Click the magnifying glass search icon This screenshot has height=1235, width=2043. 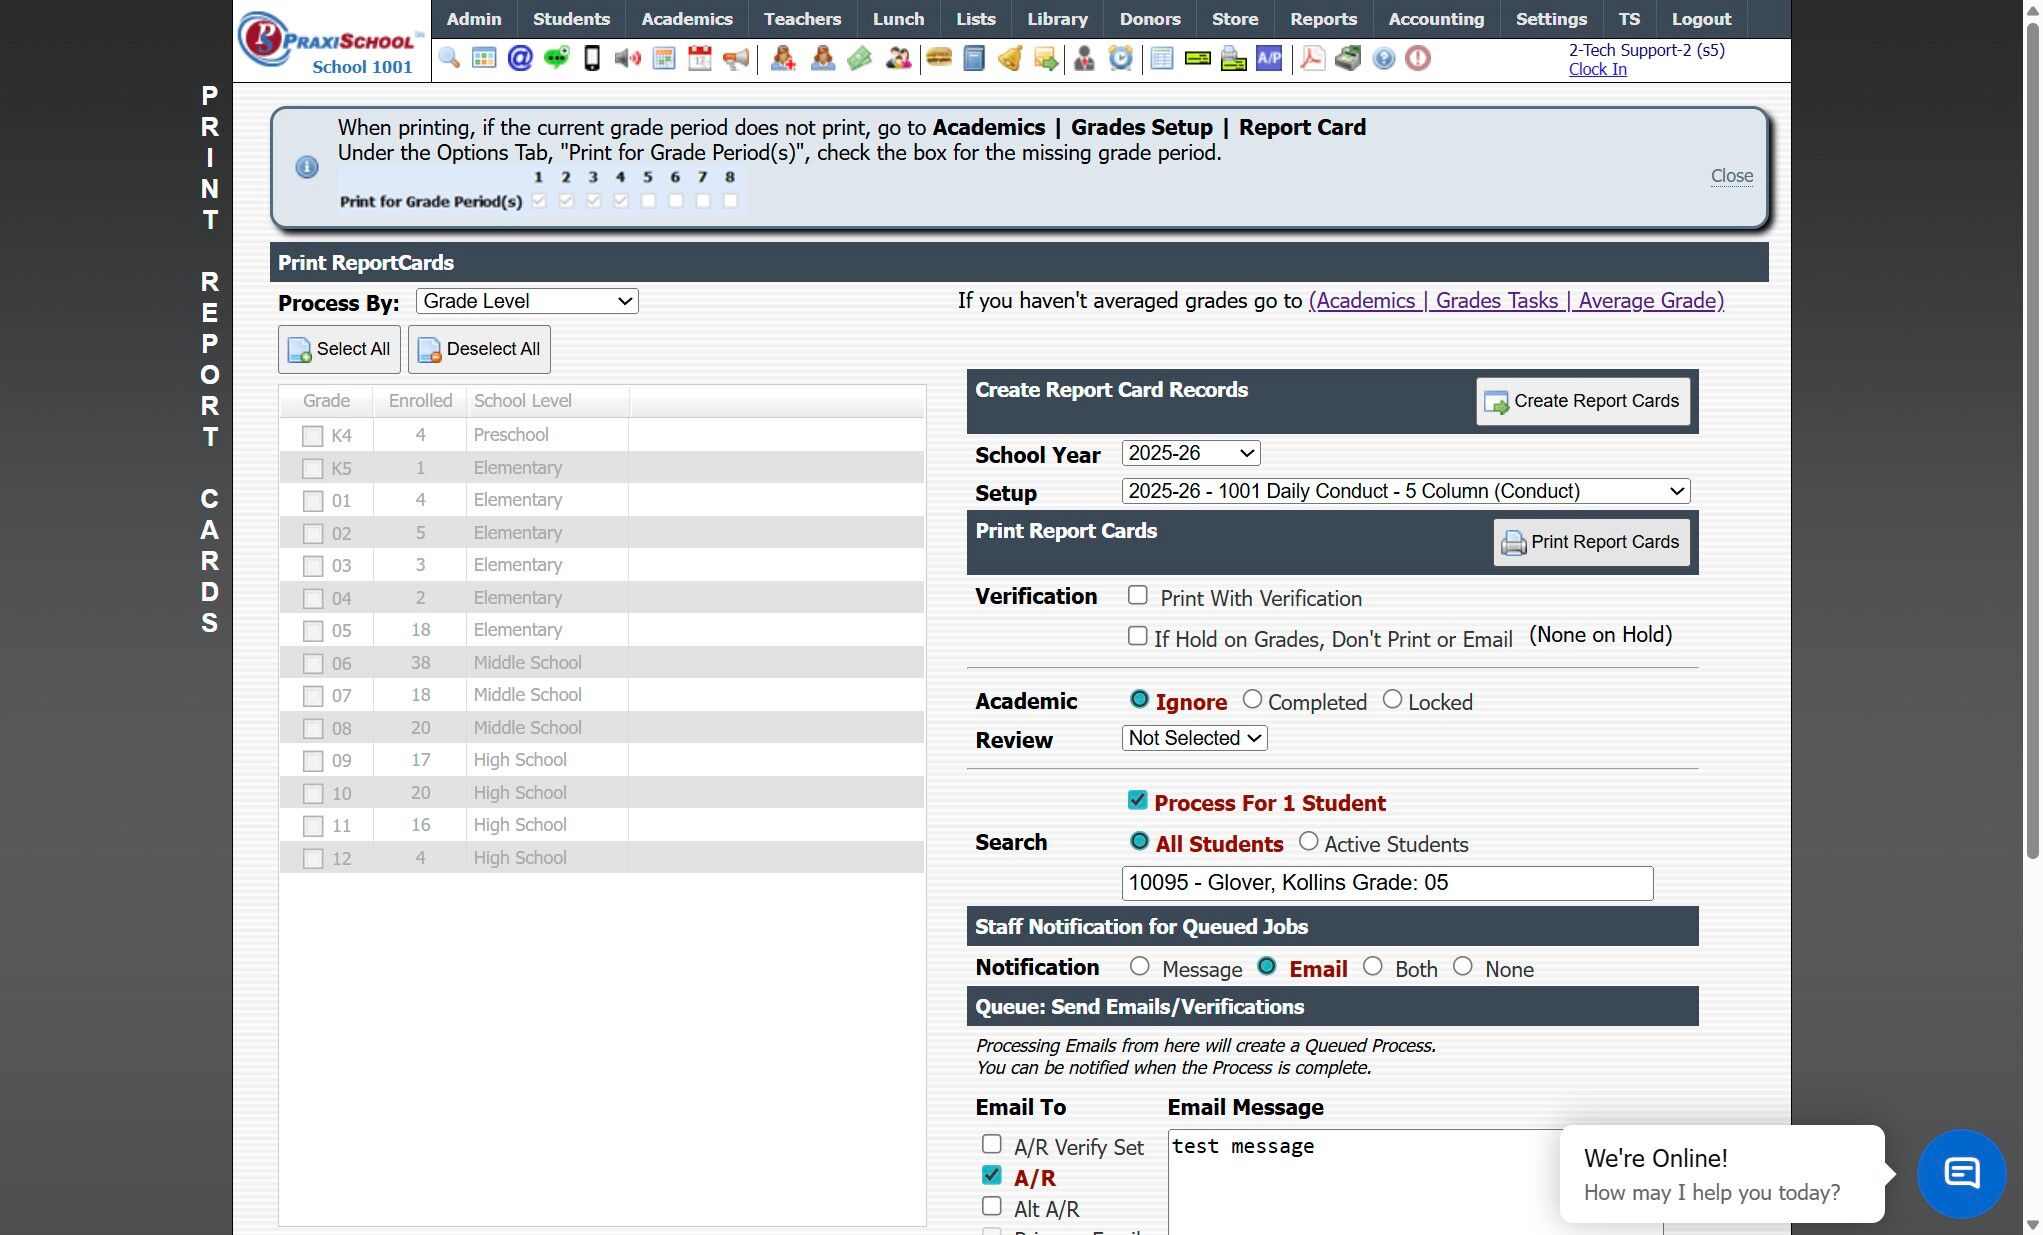(449, 58)
